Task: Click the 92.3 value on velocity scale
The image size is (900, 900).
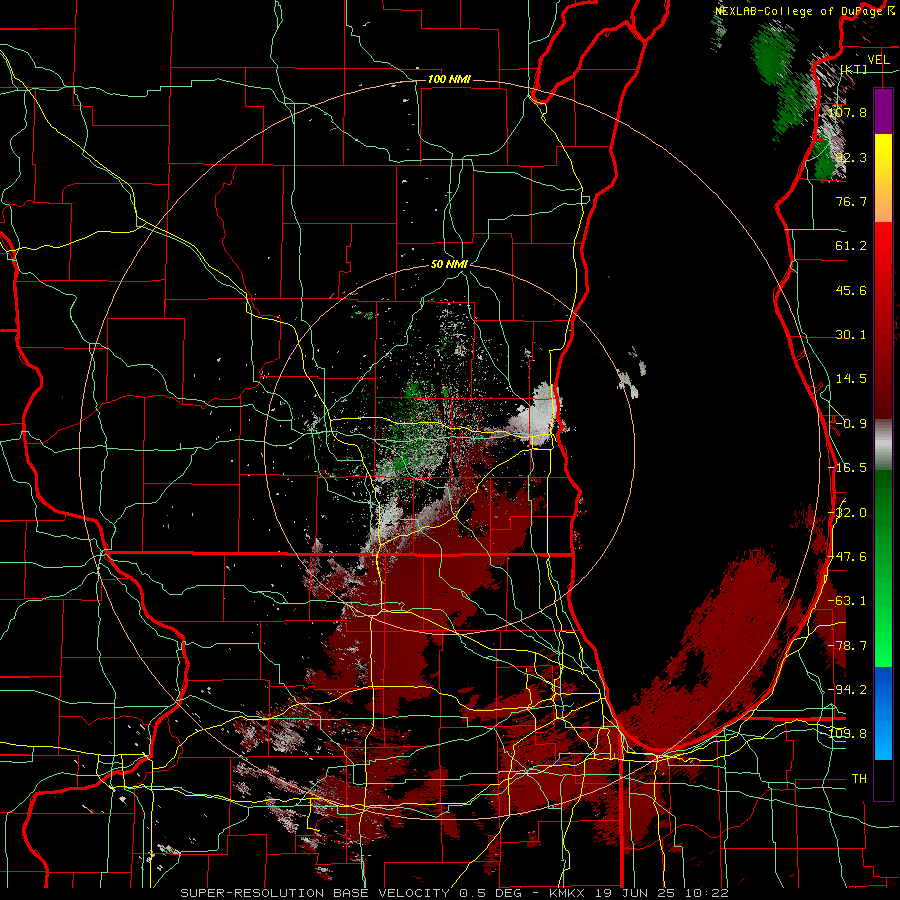Action: click(851, 157)
